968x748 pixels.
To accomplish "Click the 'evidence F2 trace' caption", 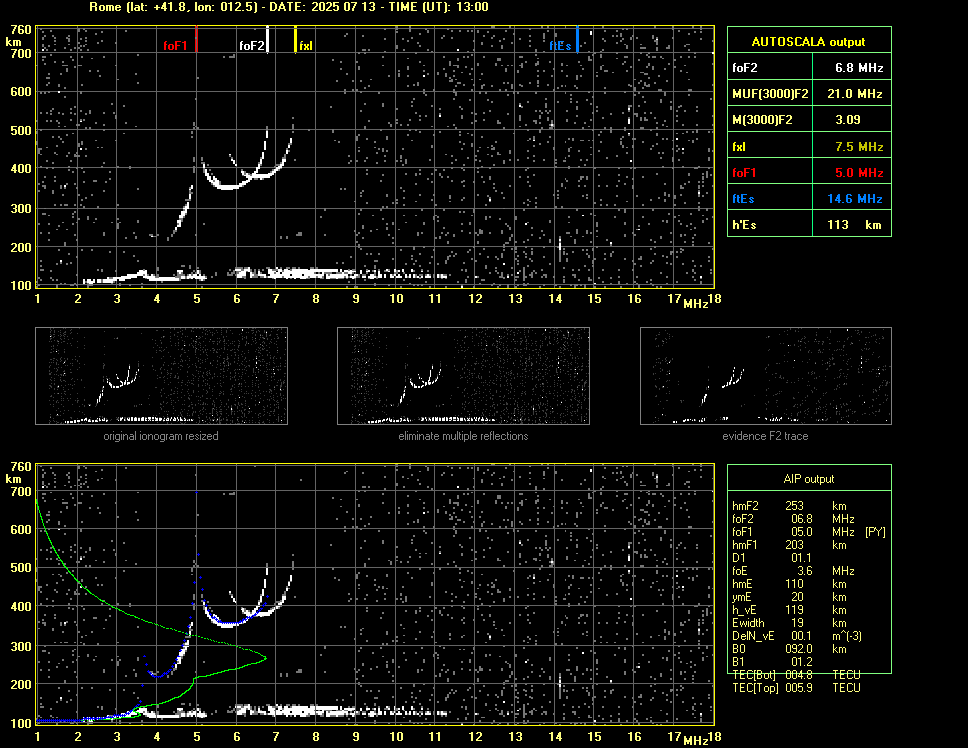I will coord(765,436).
